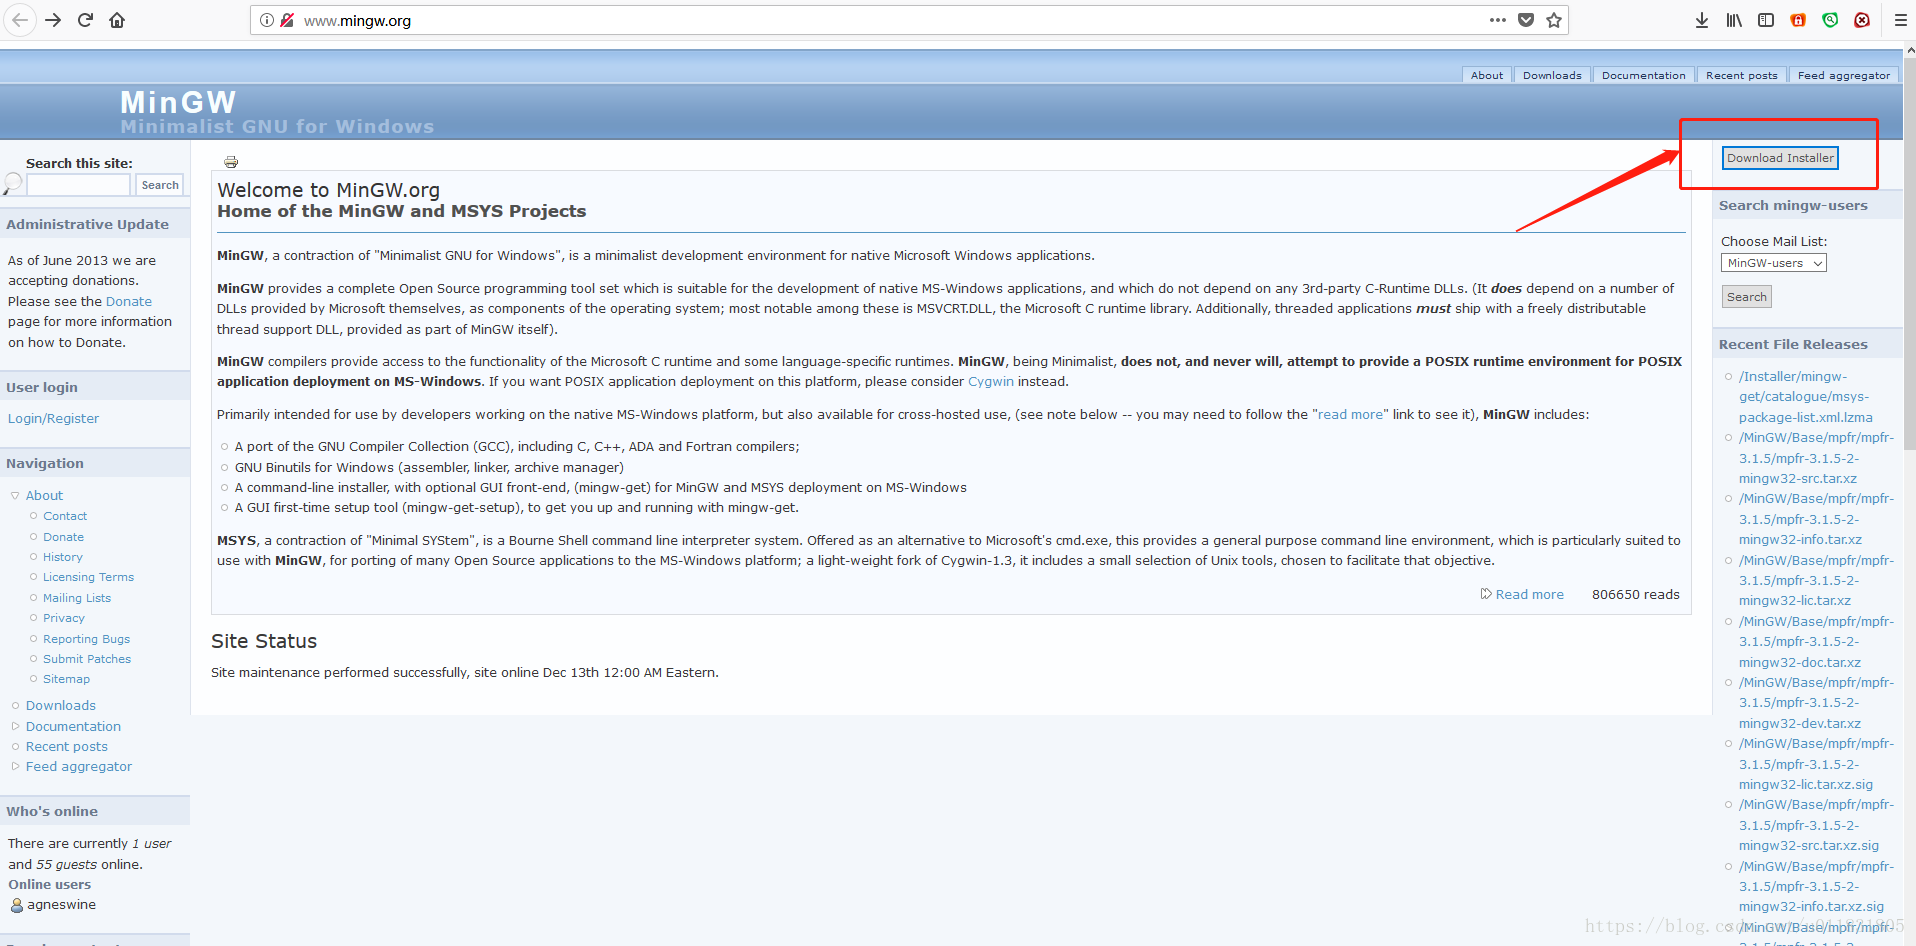
Task: Open the mpfr-3.1.5-2-mingw32-src.tar.xz release link
Action: tap(1816, 458)
